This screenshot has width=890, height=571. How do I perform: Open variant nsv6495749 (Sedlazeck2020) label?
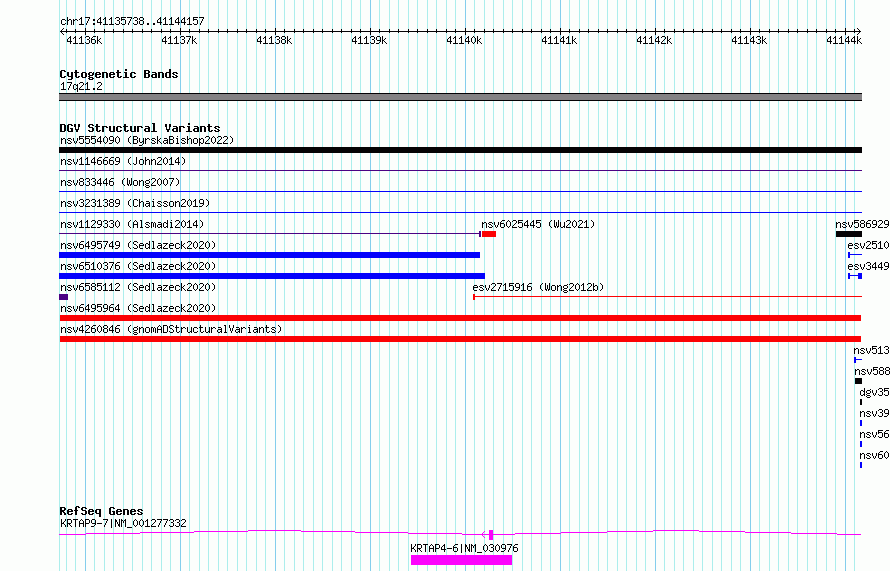pos(138,245)
